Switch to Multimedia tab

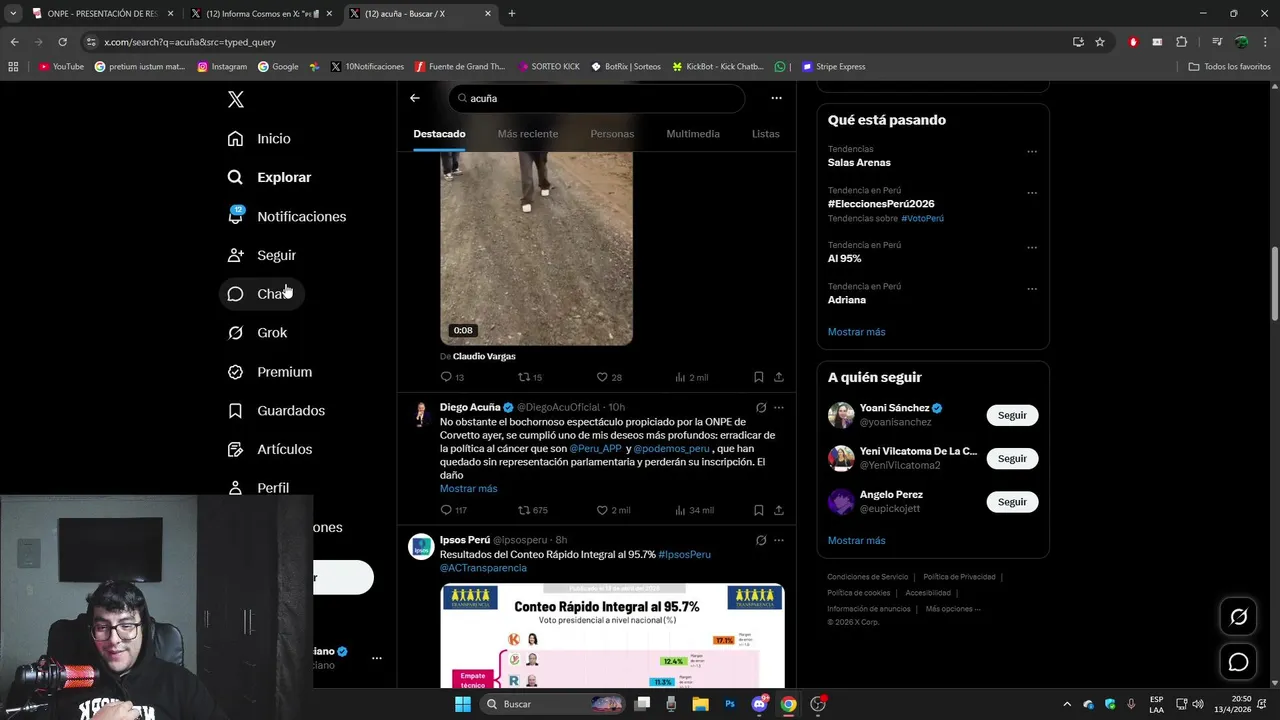[x=693, y=134]
